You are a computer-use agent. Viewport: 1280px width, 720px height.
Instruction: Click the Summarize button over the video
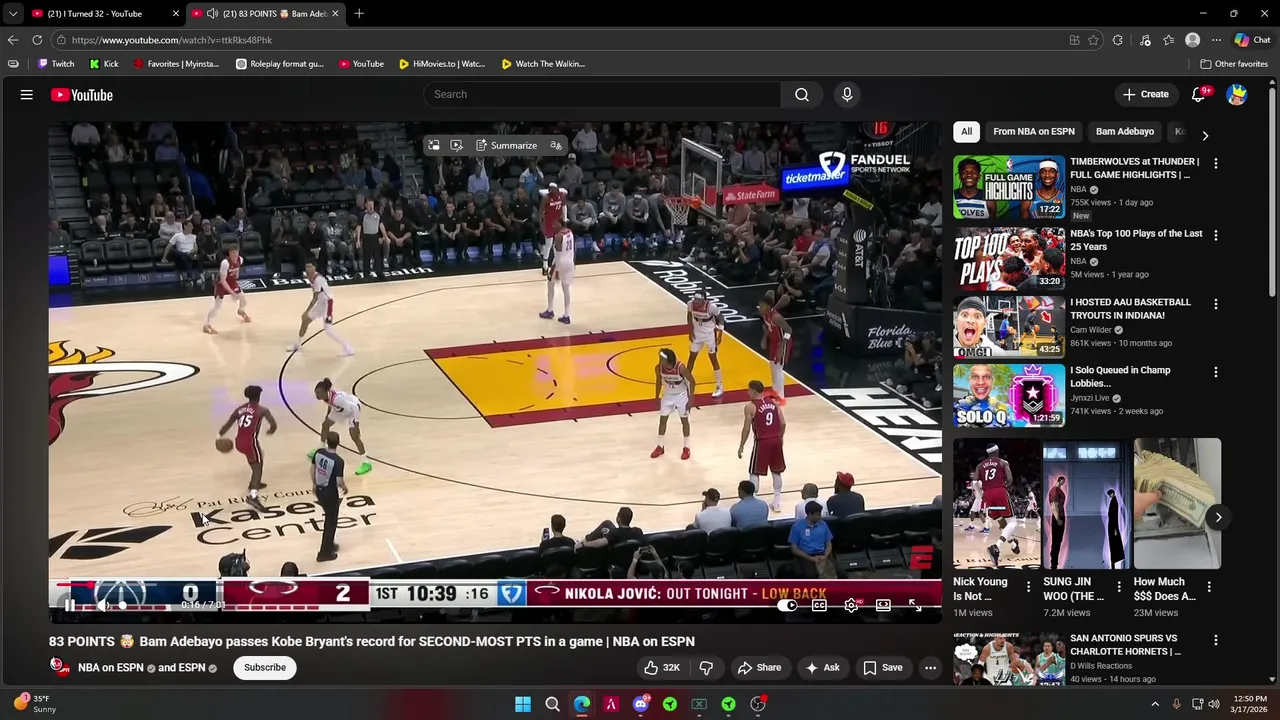505,145
